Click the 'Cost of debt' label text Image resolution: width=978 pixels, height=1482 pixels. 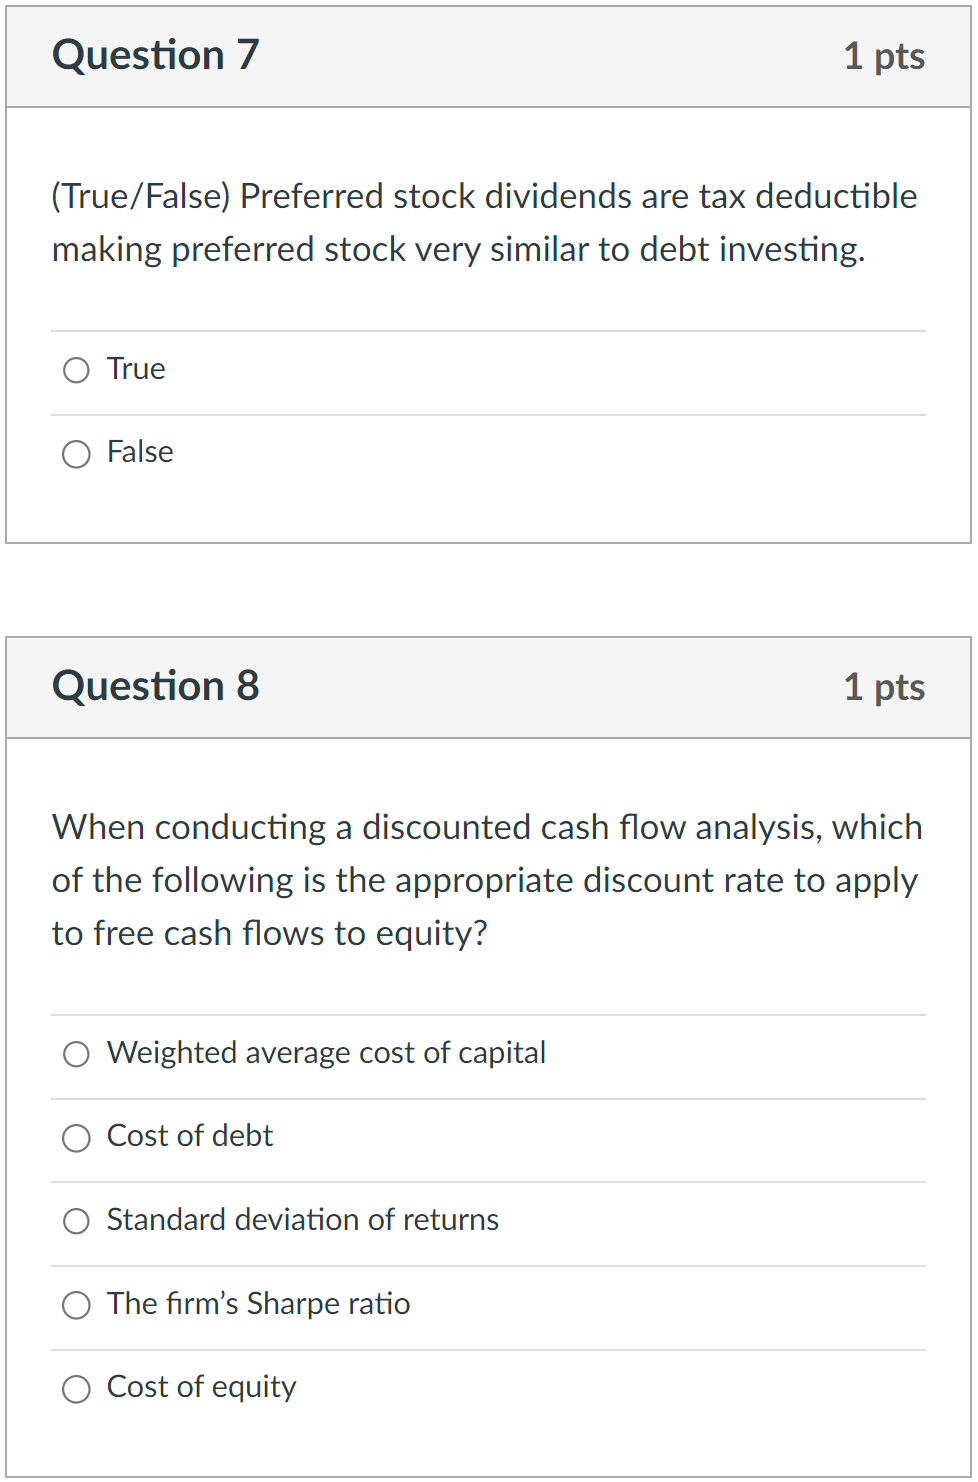click(x=190, y=1136)
